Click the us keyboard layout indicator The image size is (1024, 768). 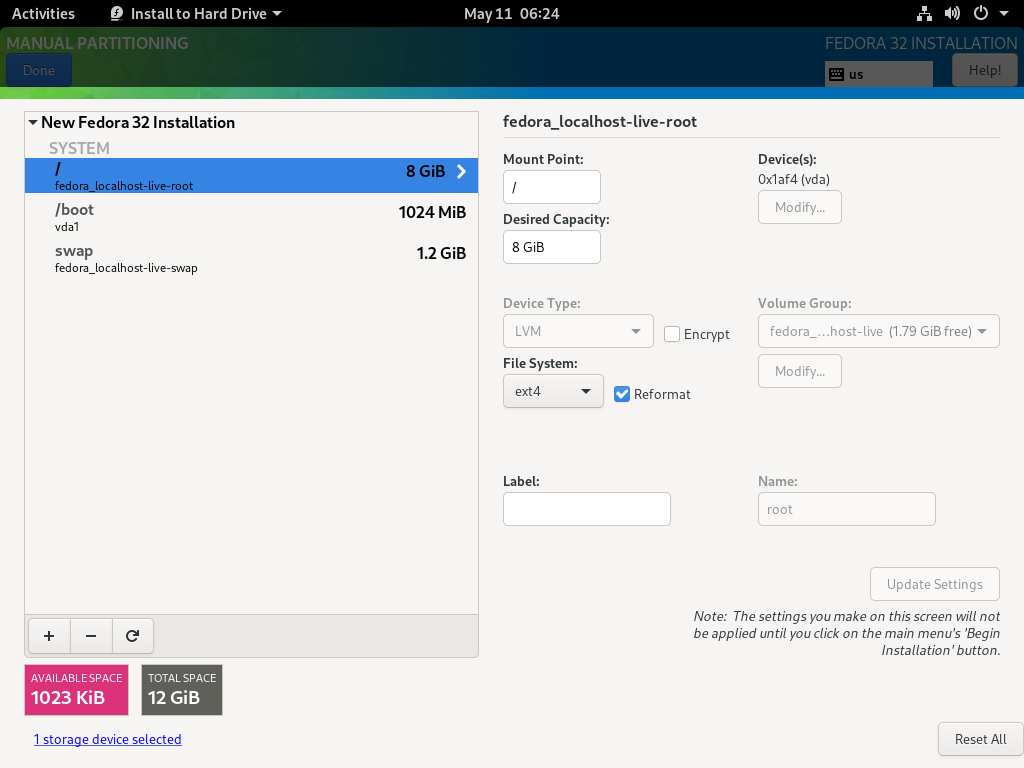pyautogui.click(x=878, y=74)
